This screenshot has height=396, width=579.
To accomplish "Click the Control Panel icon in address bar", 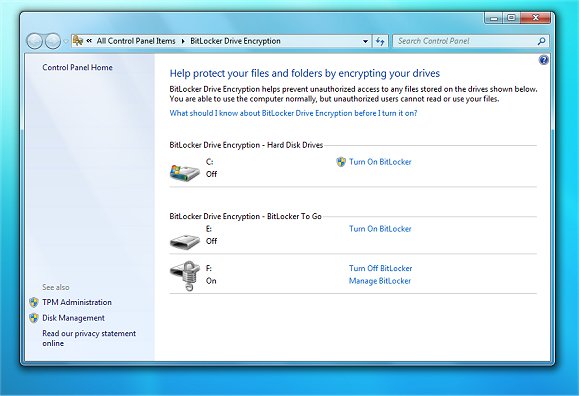I will point(78,41).
